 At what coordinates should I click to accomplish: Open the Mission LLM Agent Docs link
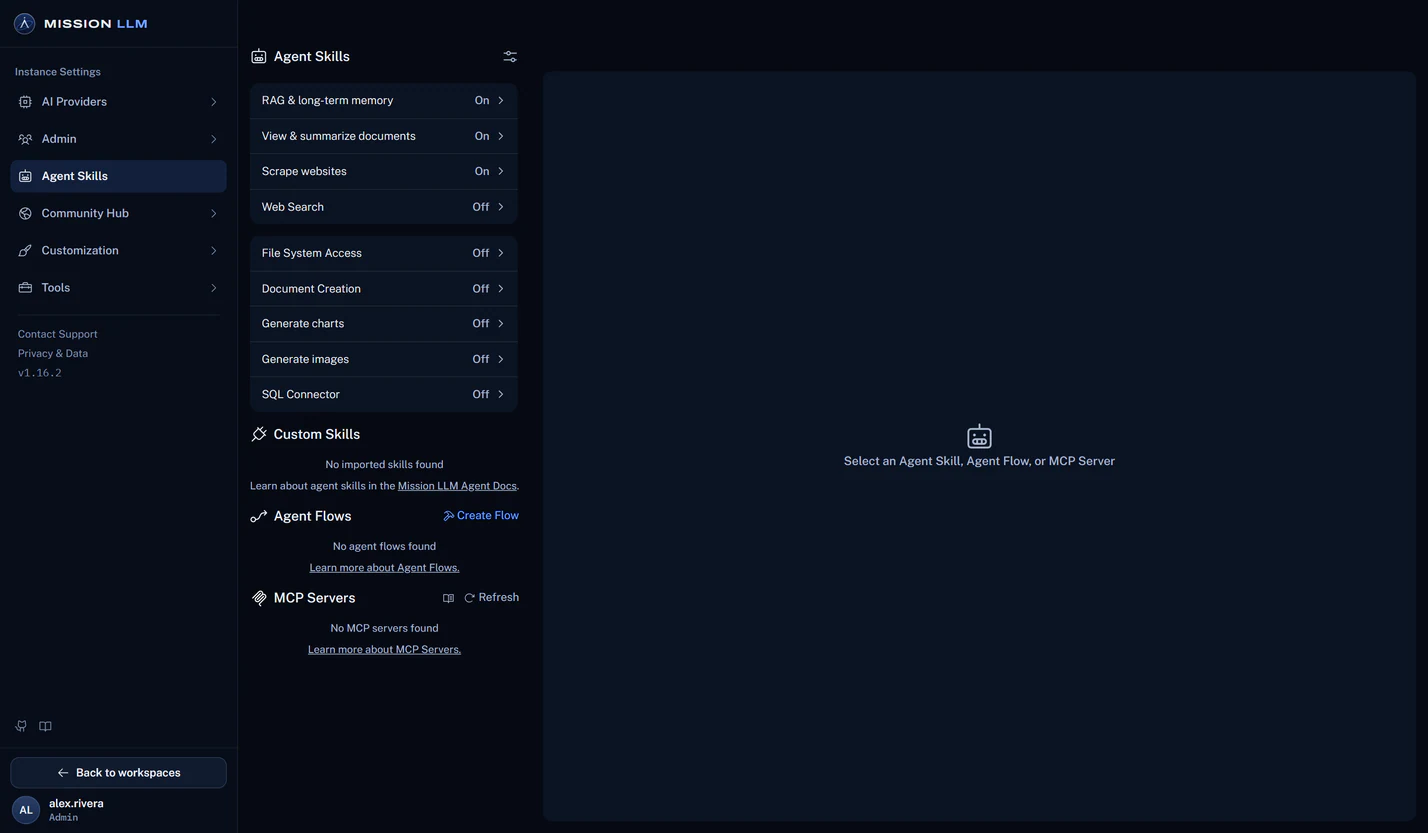click(x=457, y=486)
